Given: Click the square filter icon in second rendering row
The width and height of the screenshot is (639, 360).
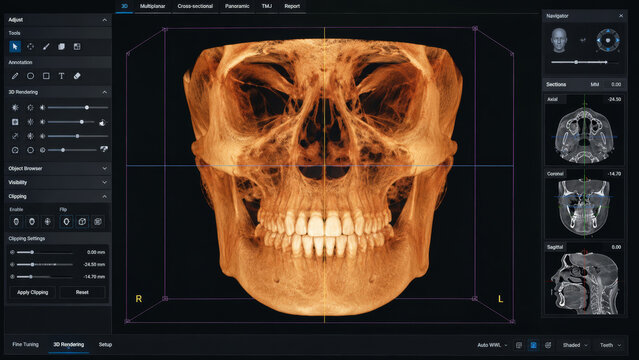Looking at the screenshot, I should click(15, 122).
